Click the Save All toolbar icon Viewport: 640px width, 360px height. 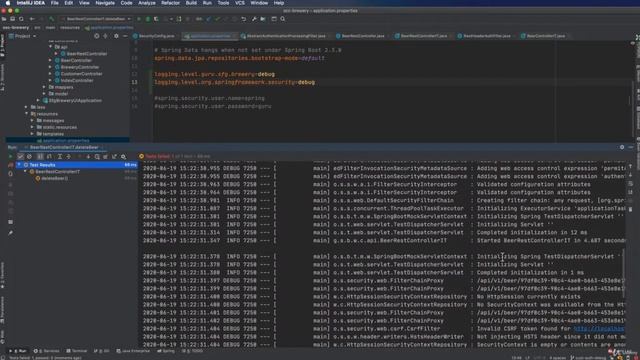12,19
